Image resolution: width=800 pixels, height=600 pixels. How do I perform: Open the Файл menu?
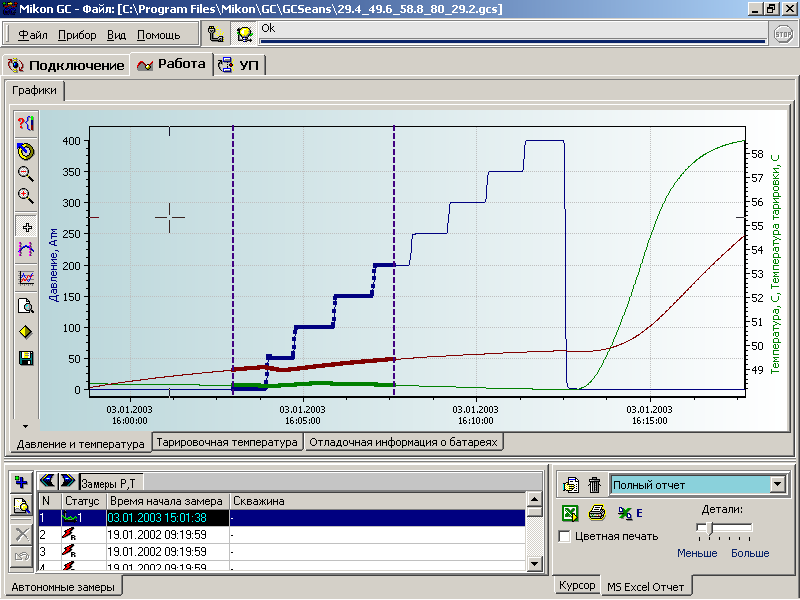coord(32,35)
